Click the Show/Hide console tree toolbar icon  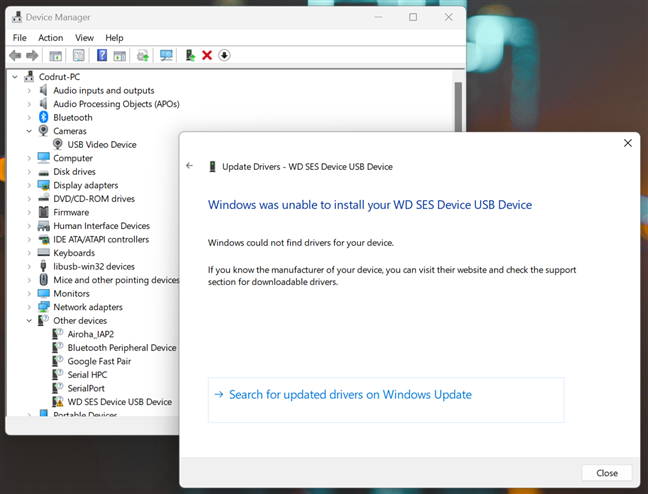click(55, 55)
